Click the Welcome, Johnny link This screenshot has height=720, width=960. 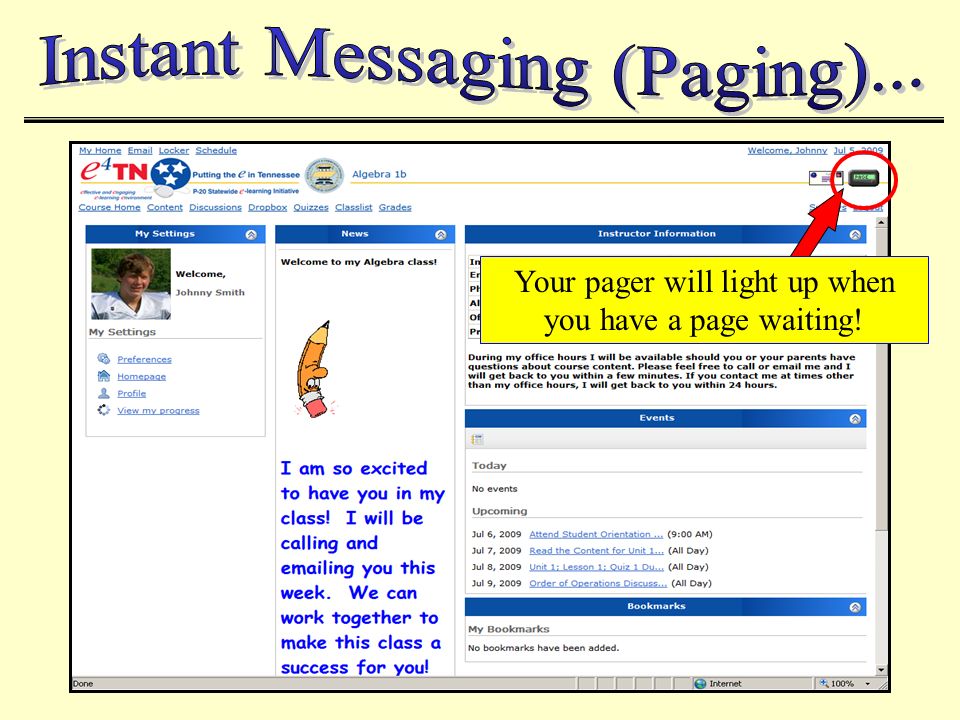(x=787, y=150)
